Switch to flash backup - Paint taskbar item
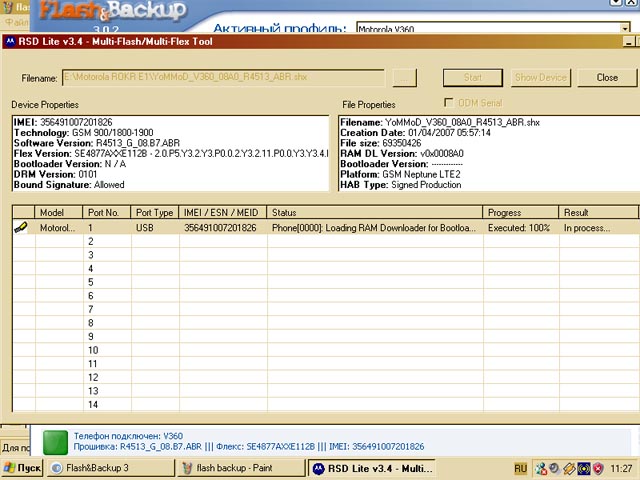The width and height of the screenshot is (640, 480). 241,468
